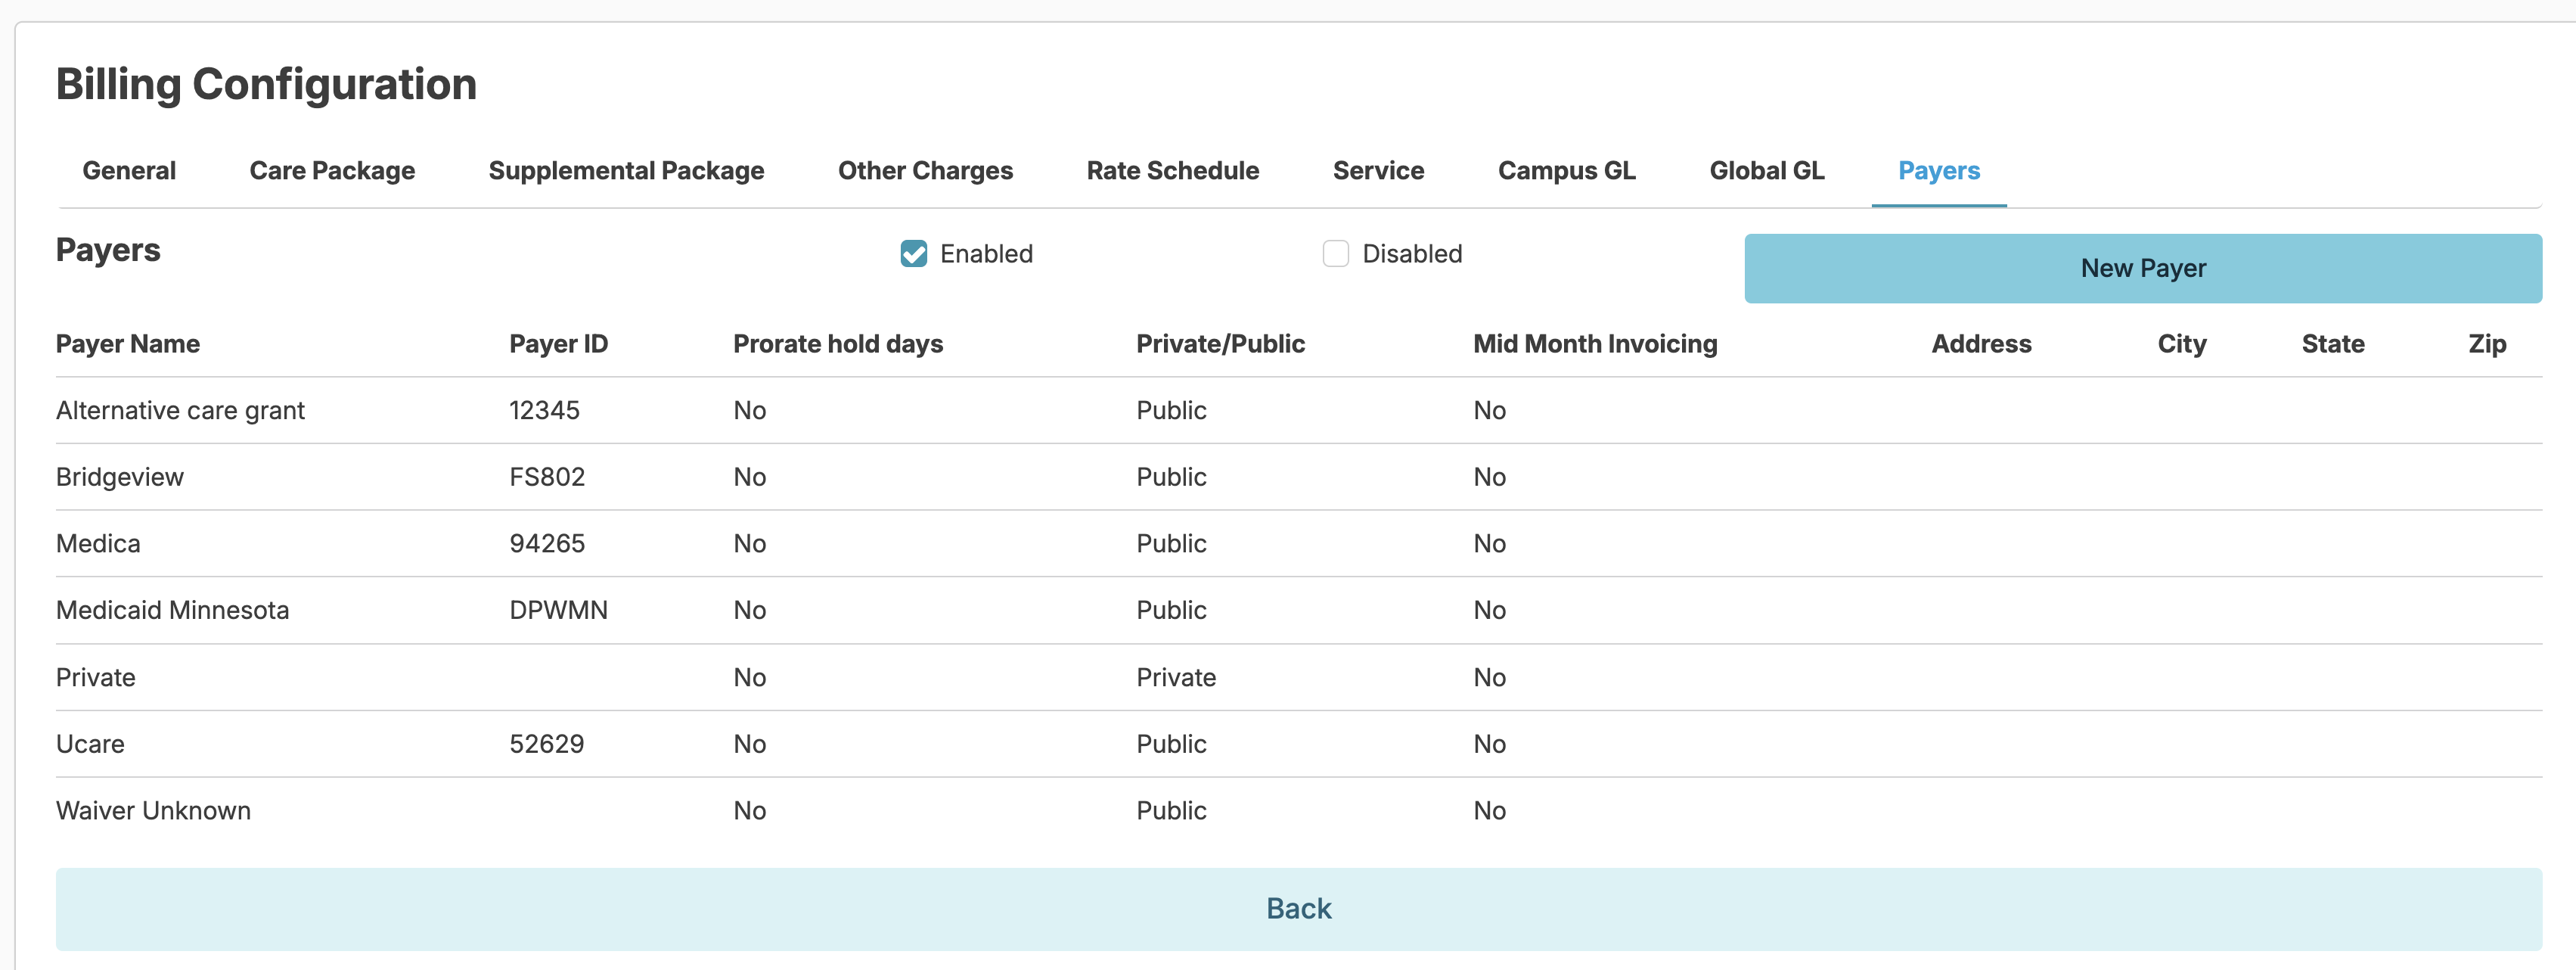This screenshot has width=2576, height=970.
Task: Open the Alternative care grant payer row
Action: tap(180, 410)
